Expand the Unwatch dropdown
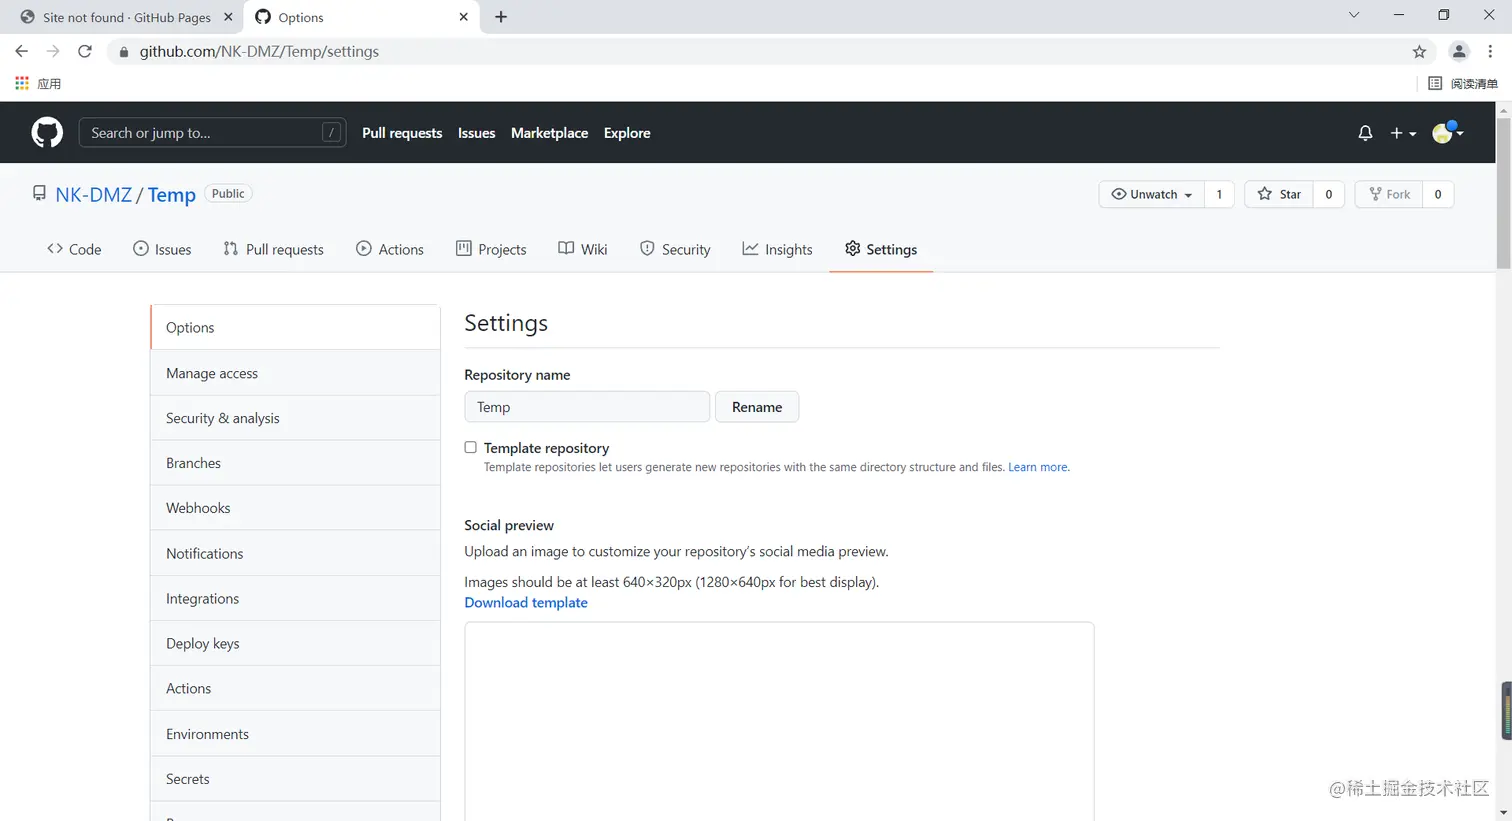The width and height of the screenshot is (1512, 821). [1152, 194]
